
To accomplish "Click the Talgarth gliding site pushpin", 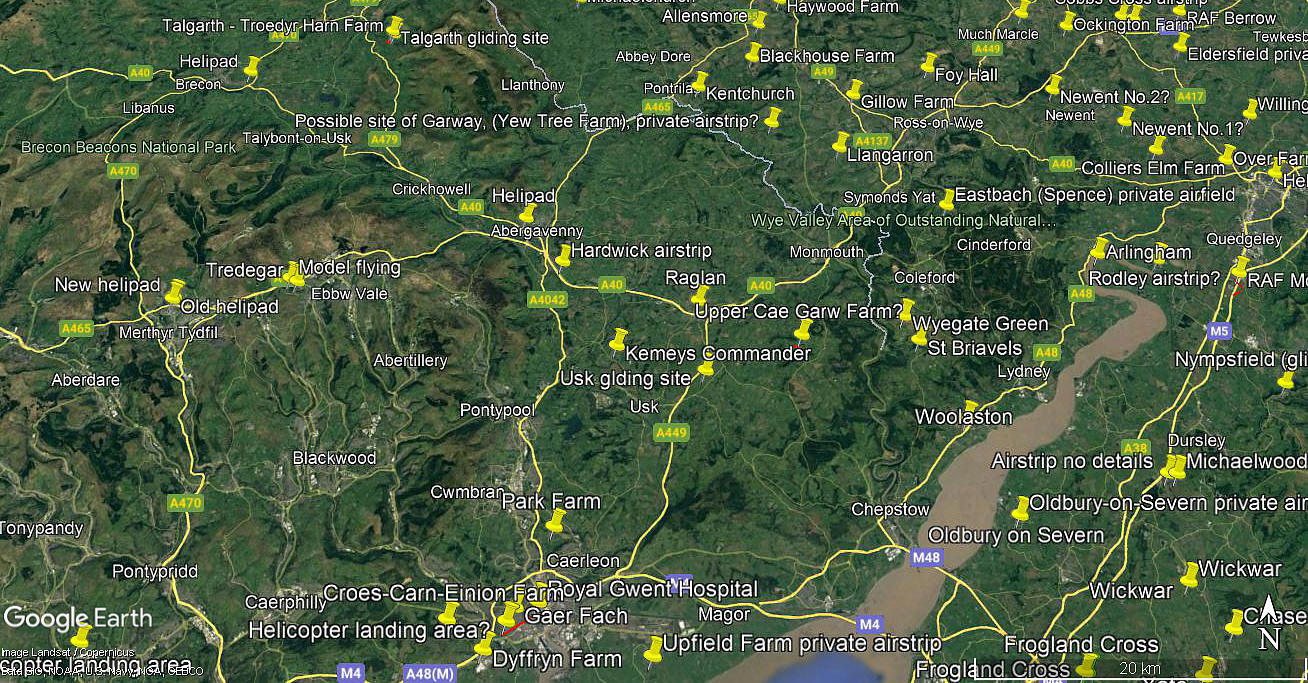I will (x=395, y=27).
